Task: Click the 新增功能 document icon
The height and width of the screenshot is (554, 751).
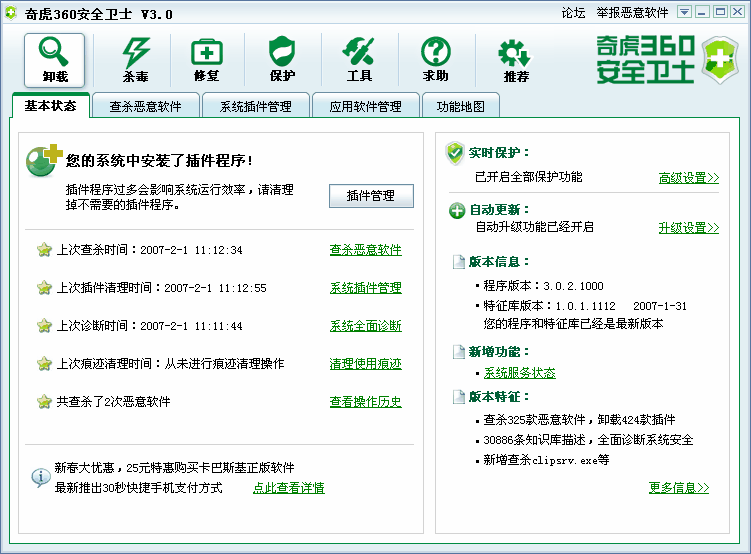Action: (x=459, y=352)
